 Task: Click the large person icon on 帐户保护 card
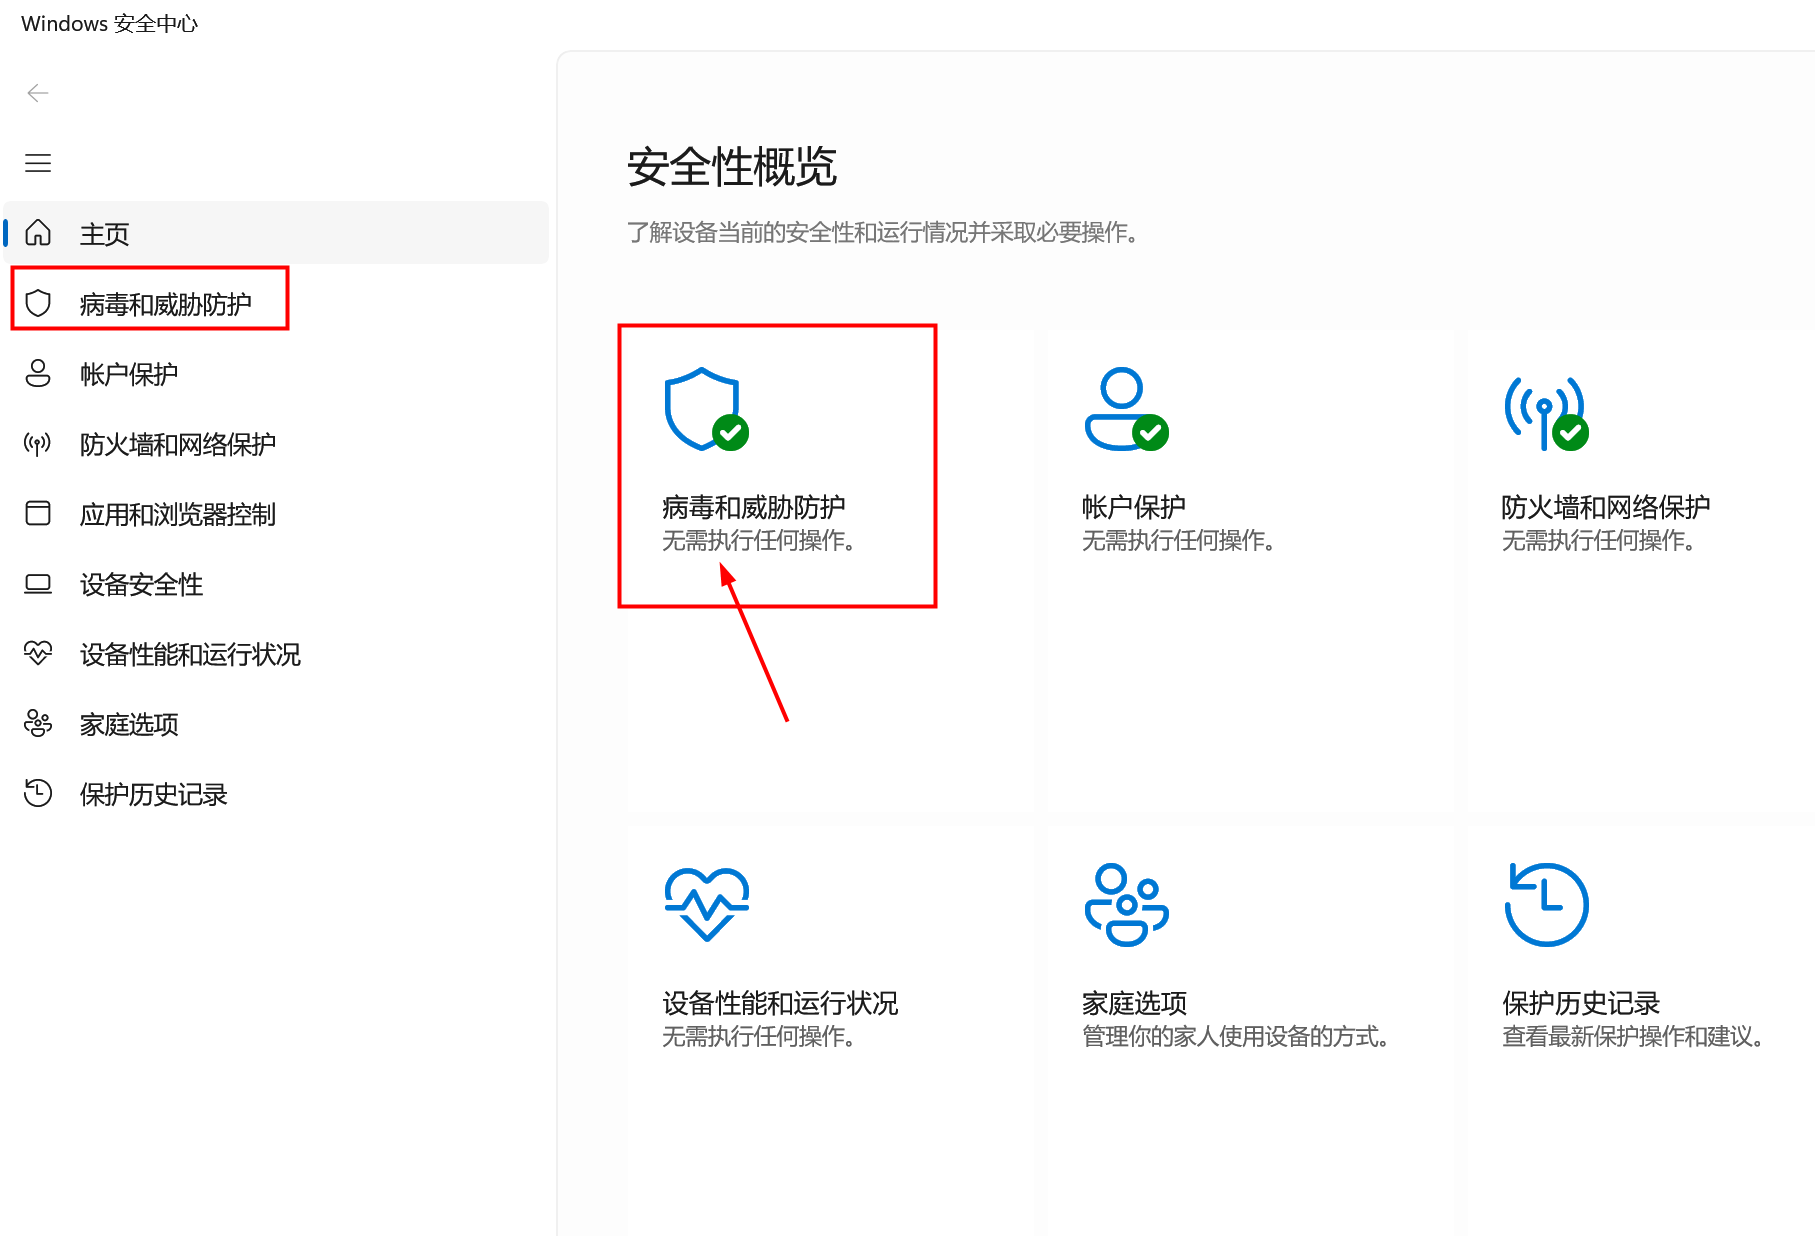pos(1127,409)
